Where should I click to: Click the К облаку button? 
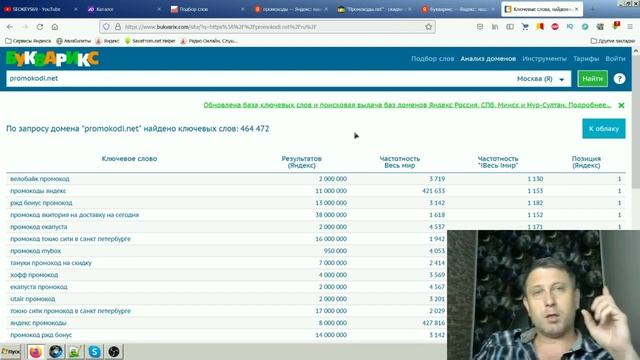click(604, 129)
